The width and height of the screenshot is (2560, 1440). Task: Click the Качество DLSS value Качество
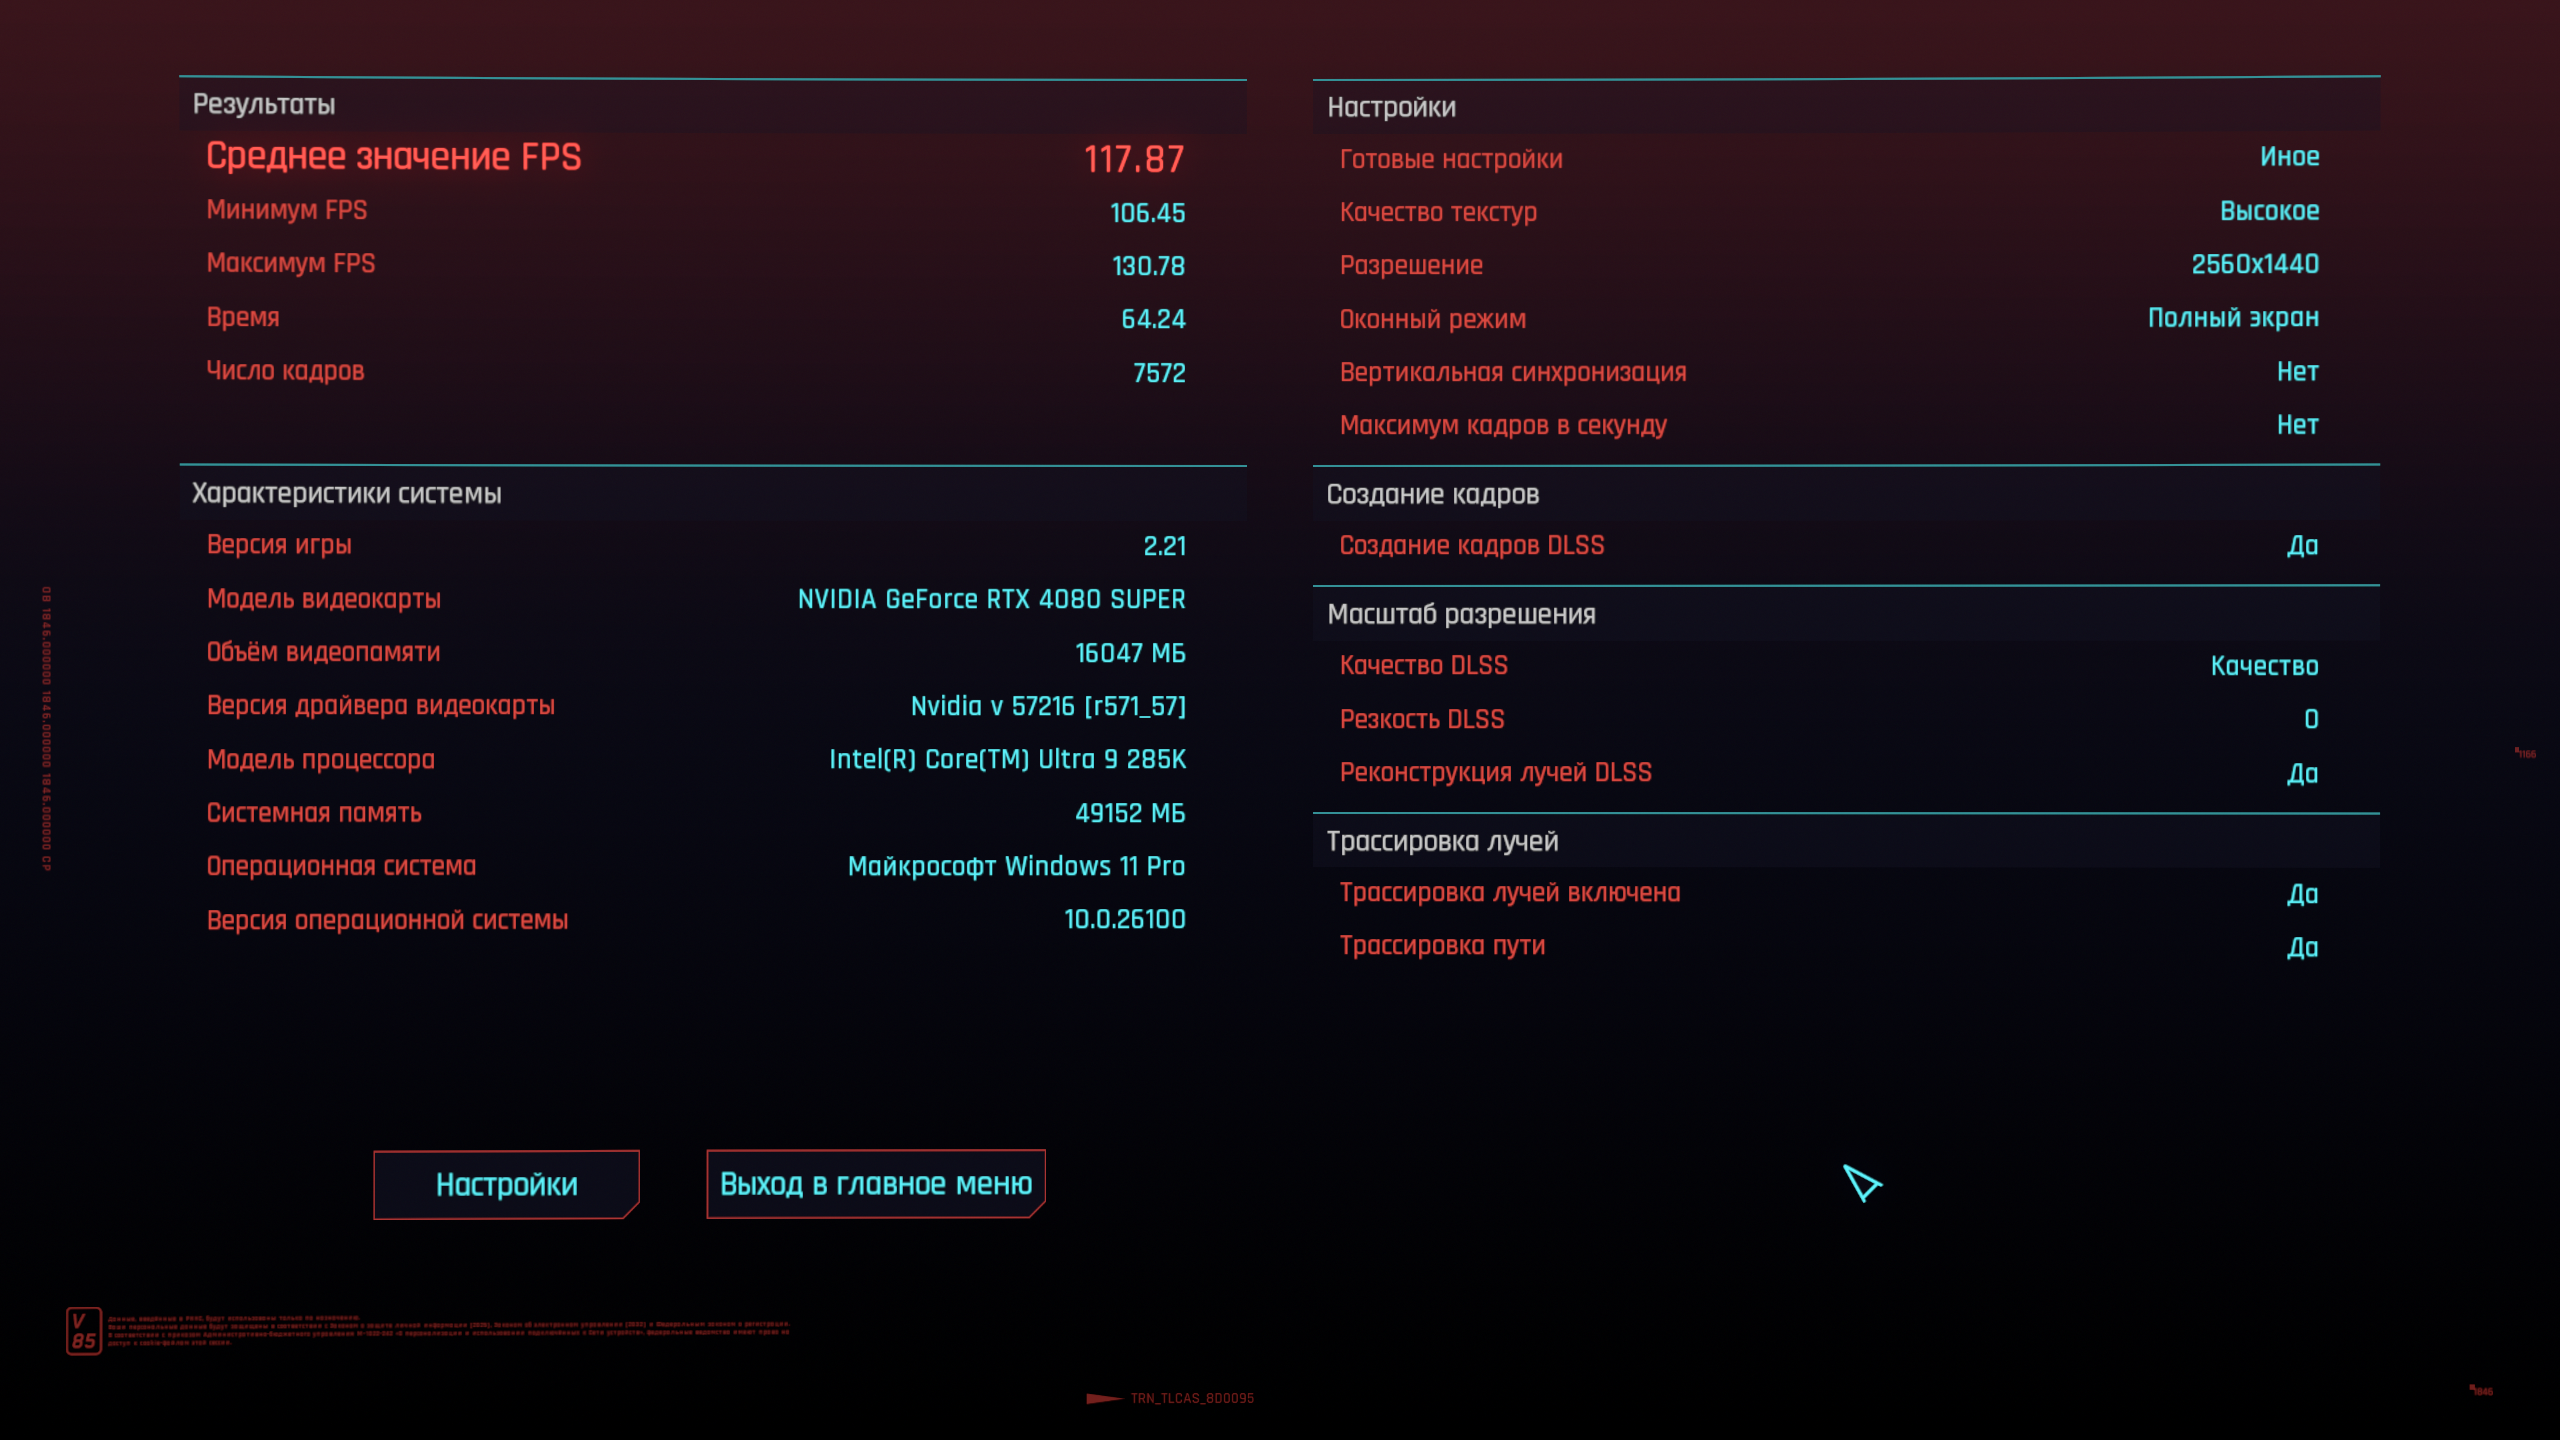click(x=2264, y=666)
